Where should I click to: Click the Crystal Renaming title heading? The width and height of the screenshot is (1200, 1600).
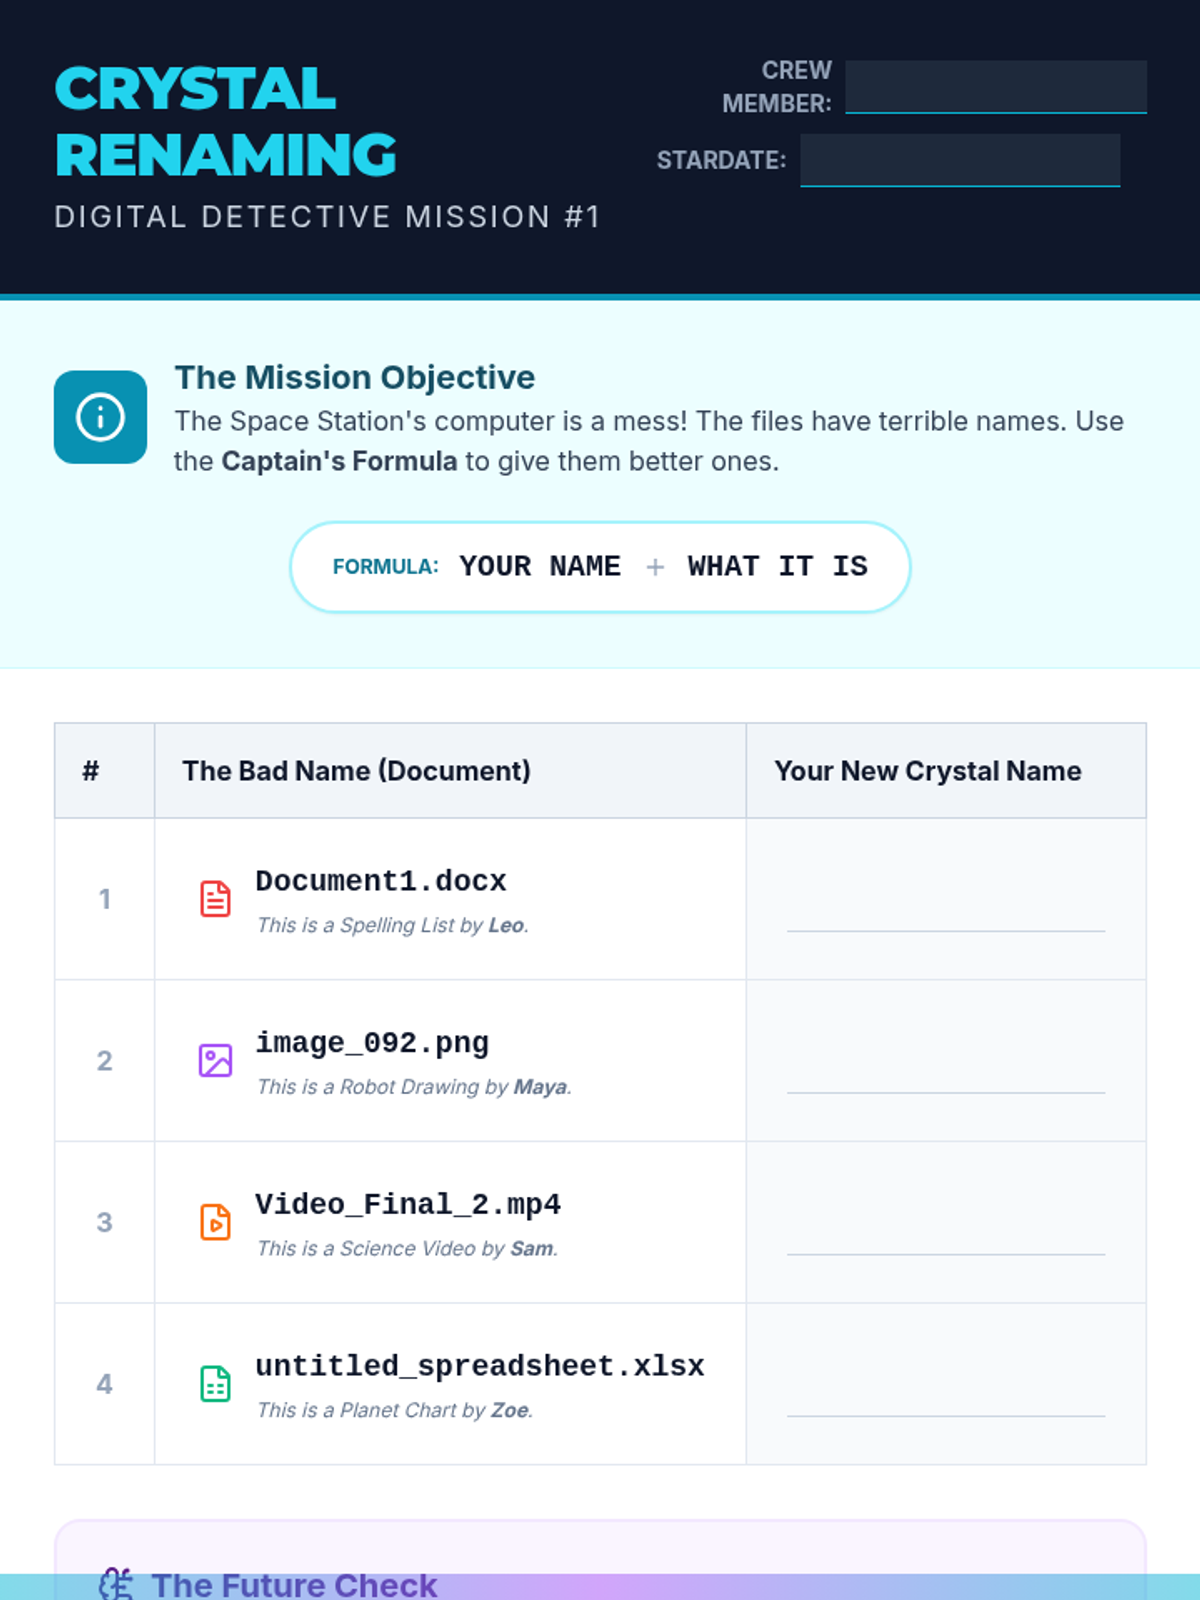coord(225,122)
